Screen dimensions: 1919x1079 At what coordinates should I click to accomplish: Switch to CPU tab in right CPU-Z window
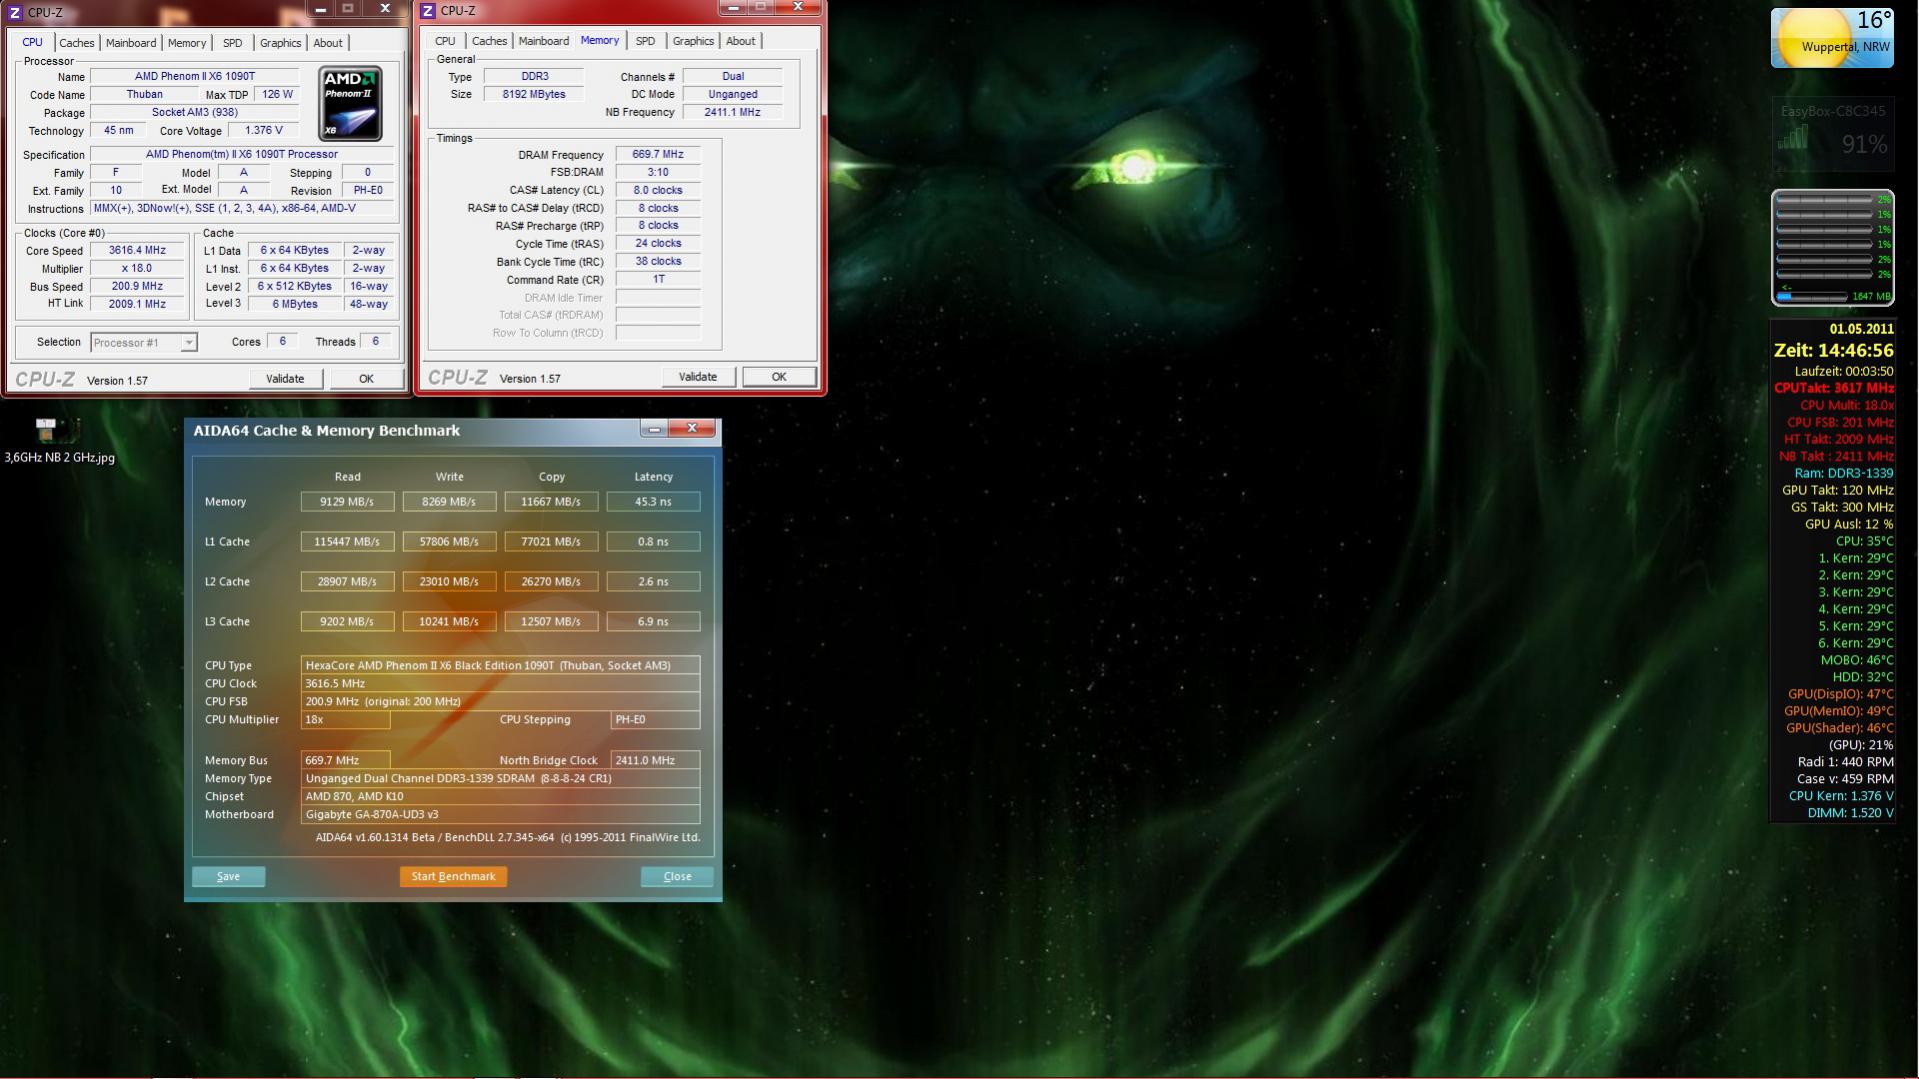click(445, 41)
